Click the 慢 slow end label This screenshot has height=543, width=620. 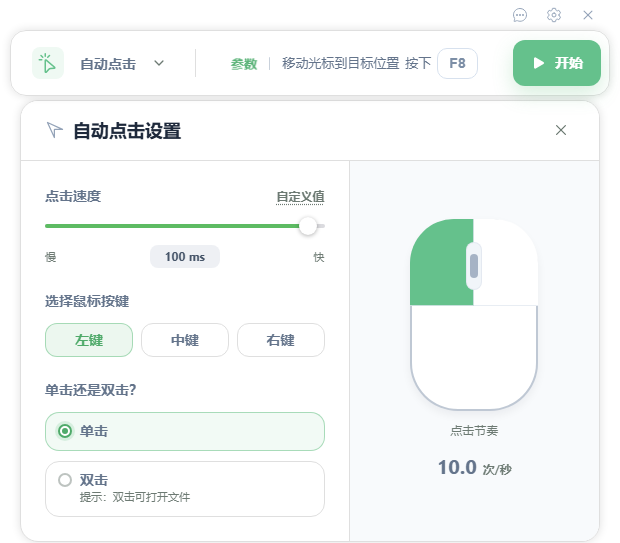[51, 257]
